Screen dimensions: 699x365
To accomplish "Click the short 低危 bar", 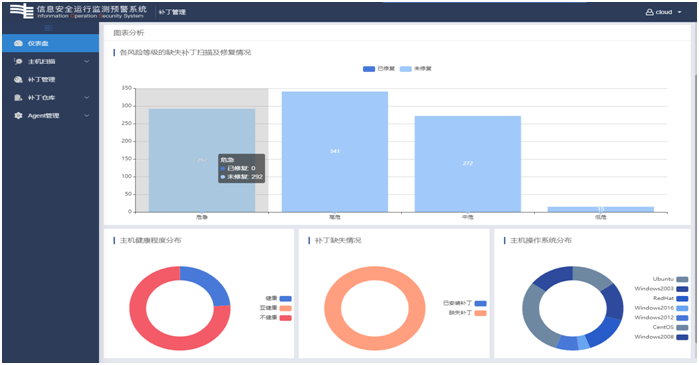I will [x=600, y=209].
